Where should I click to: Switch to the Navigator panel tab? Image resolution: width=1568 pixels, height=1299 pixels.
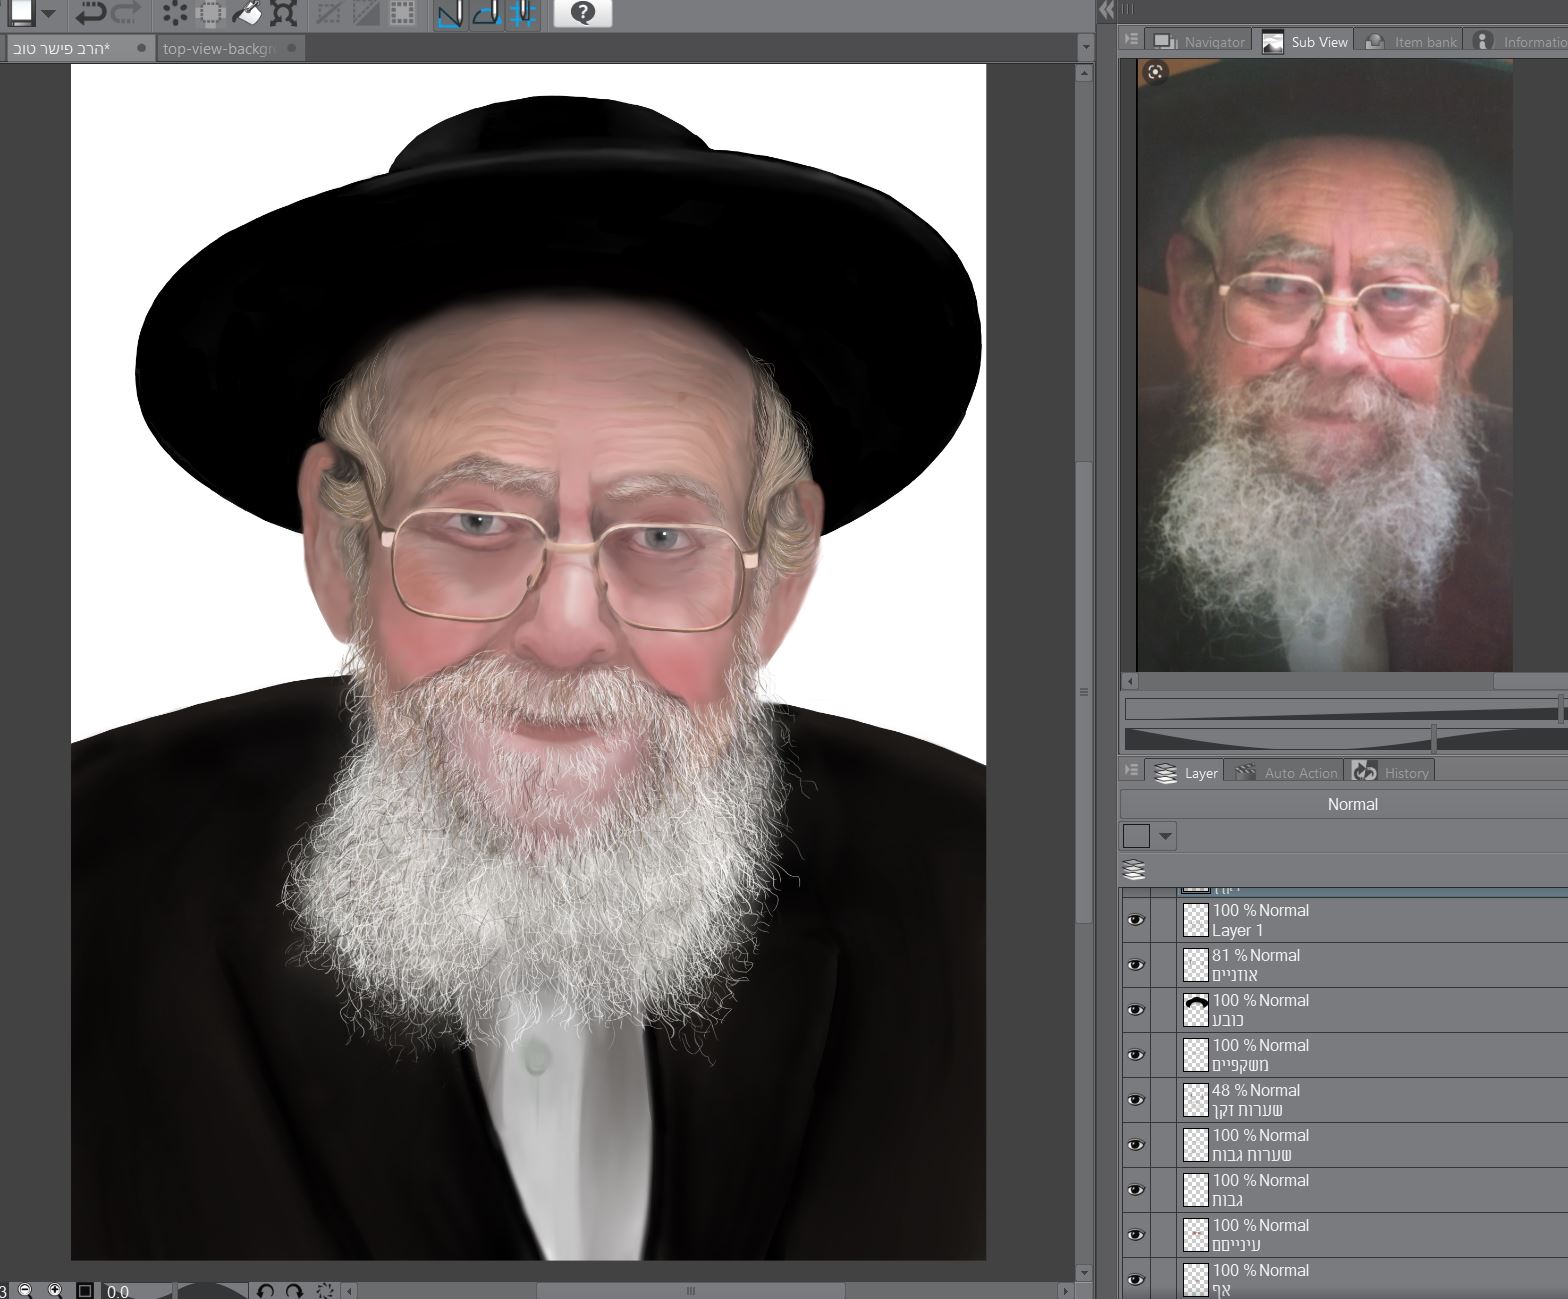pos(1200,42)
